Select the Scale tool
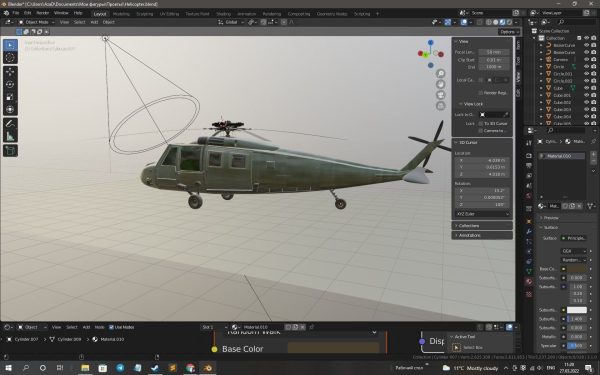 pyautogui.click(x=10, y=97)
